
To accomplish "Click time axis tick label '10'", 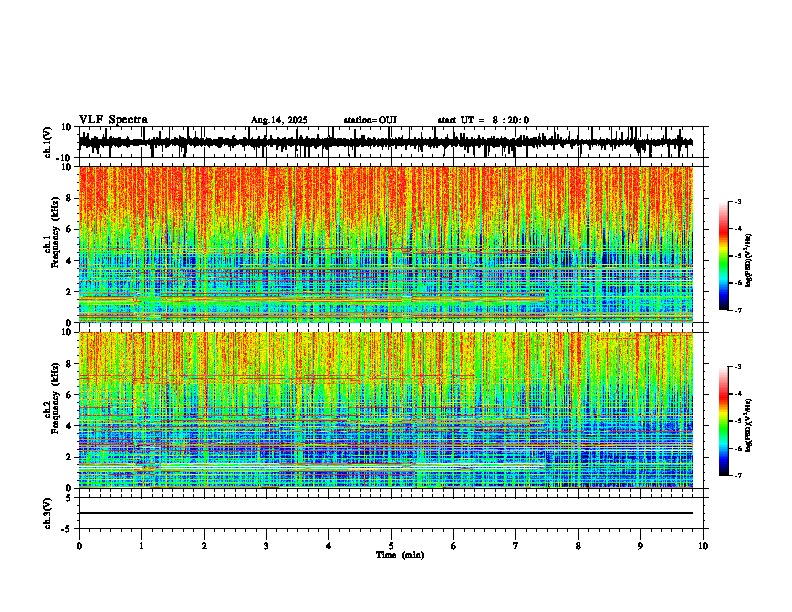I will [x=703, y=546].
